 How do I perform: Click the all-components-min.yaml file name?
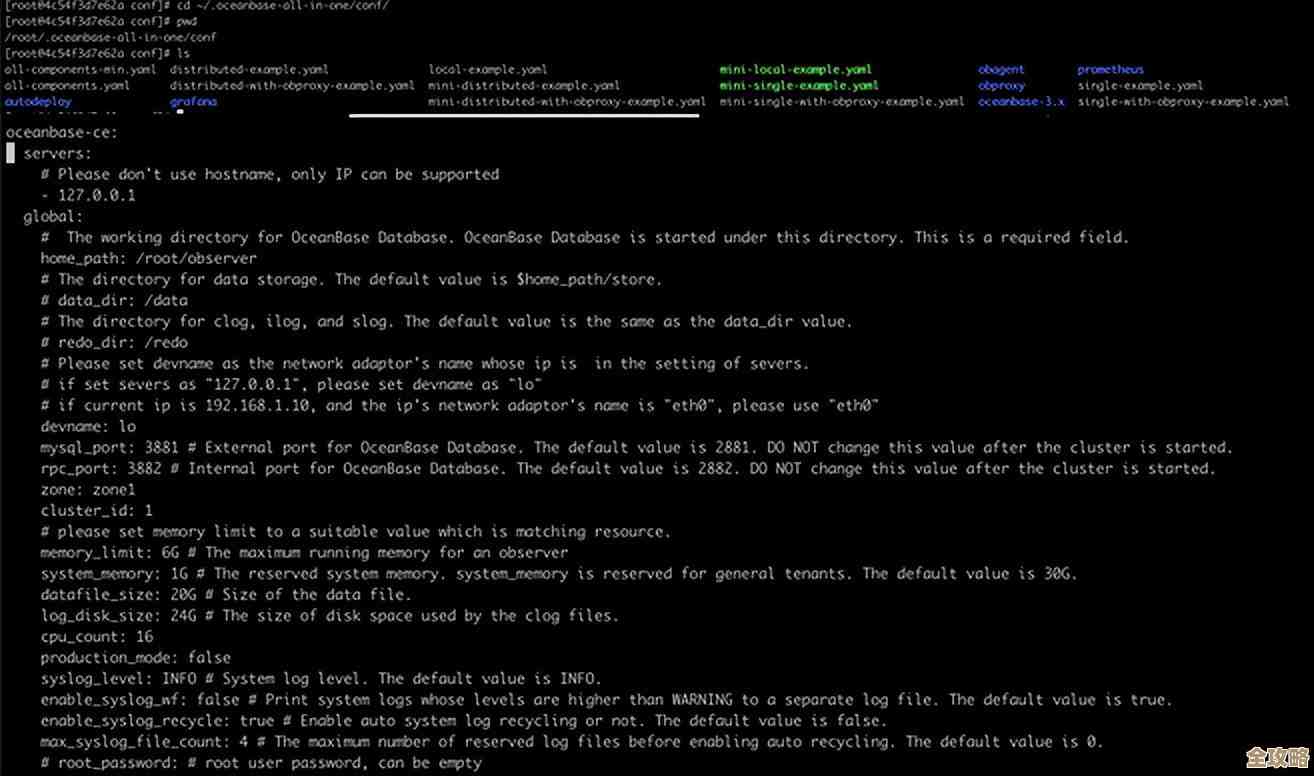pos(80,70)
